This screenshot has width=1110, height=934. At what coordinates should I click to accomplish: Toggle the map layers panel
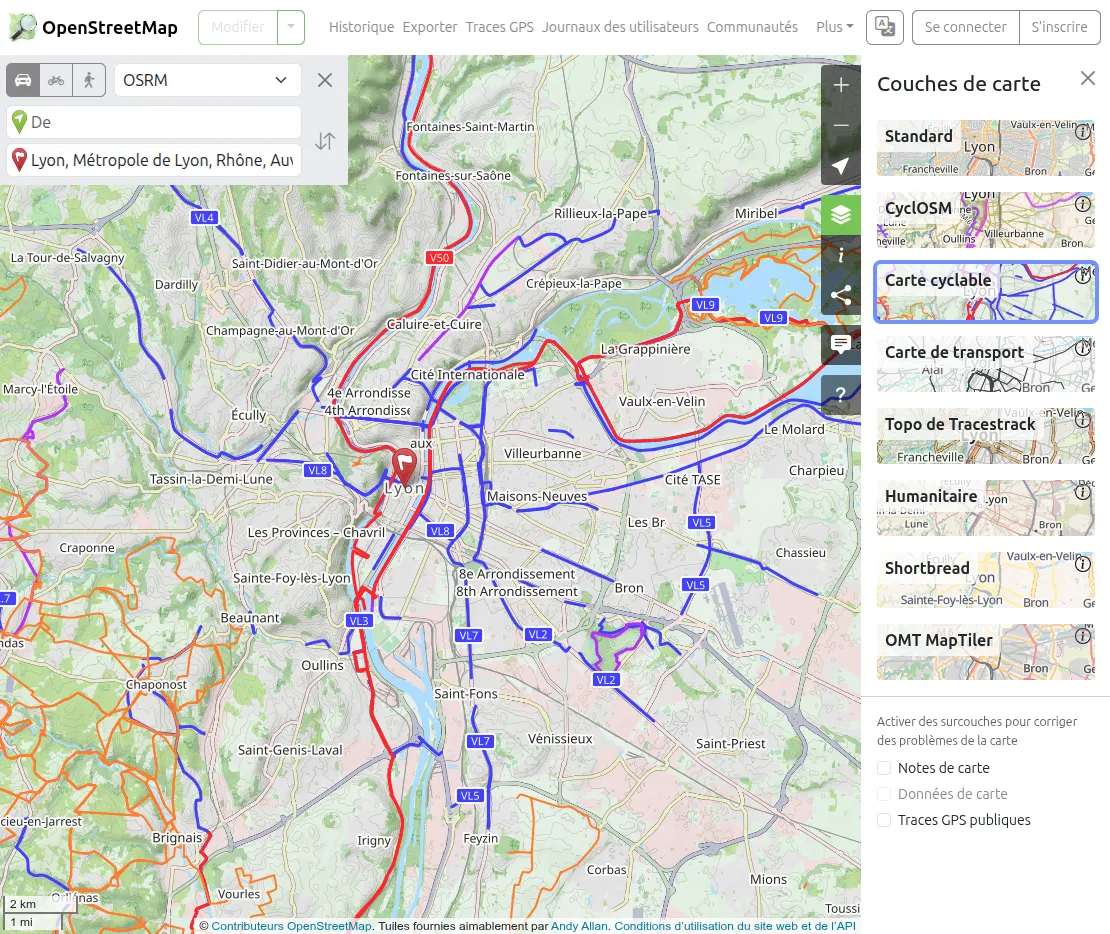(x=840, y=214)
